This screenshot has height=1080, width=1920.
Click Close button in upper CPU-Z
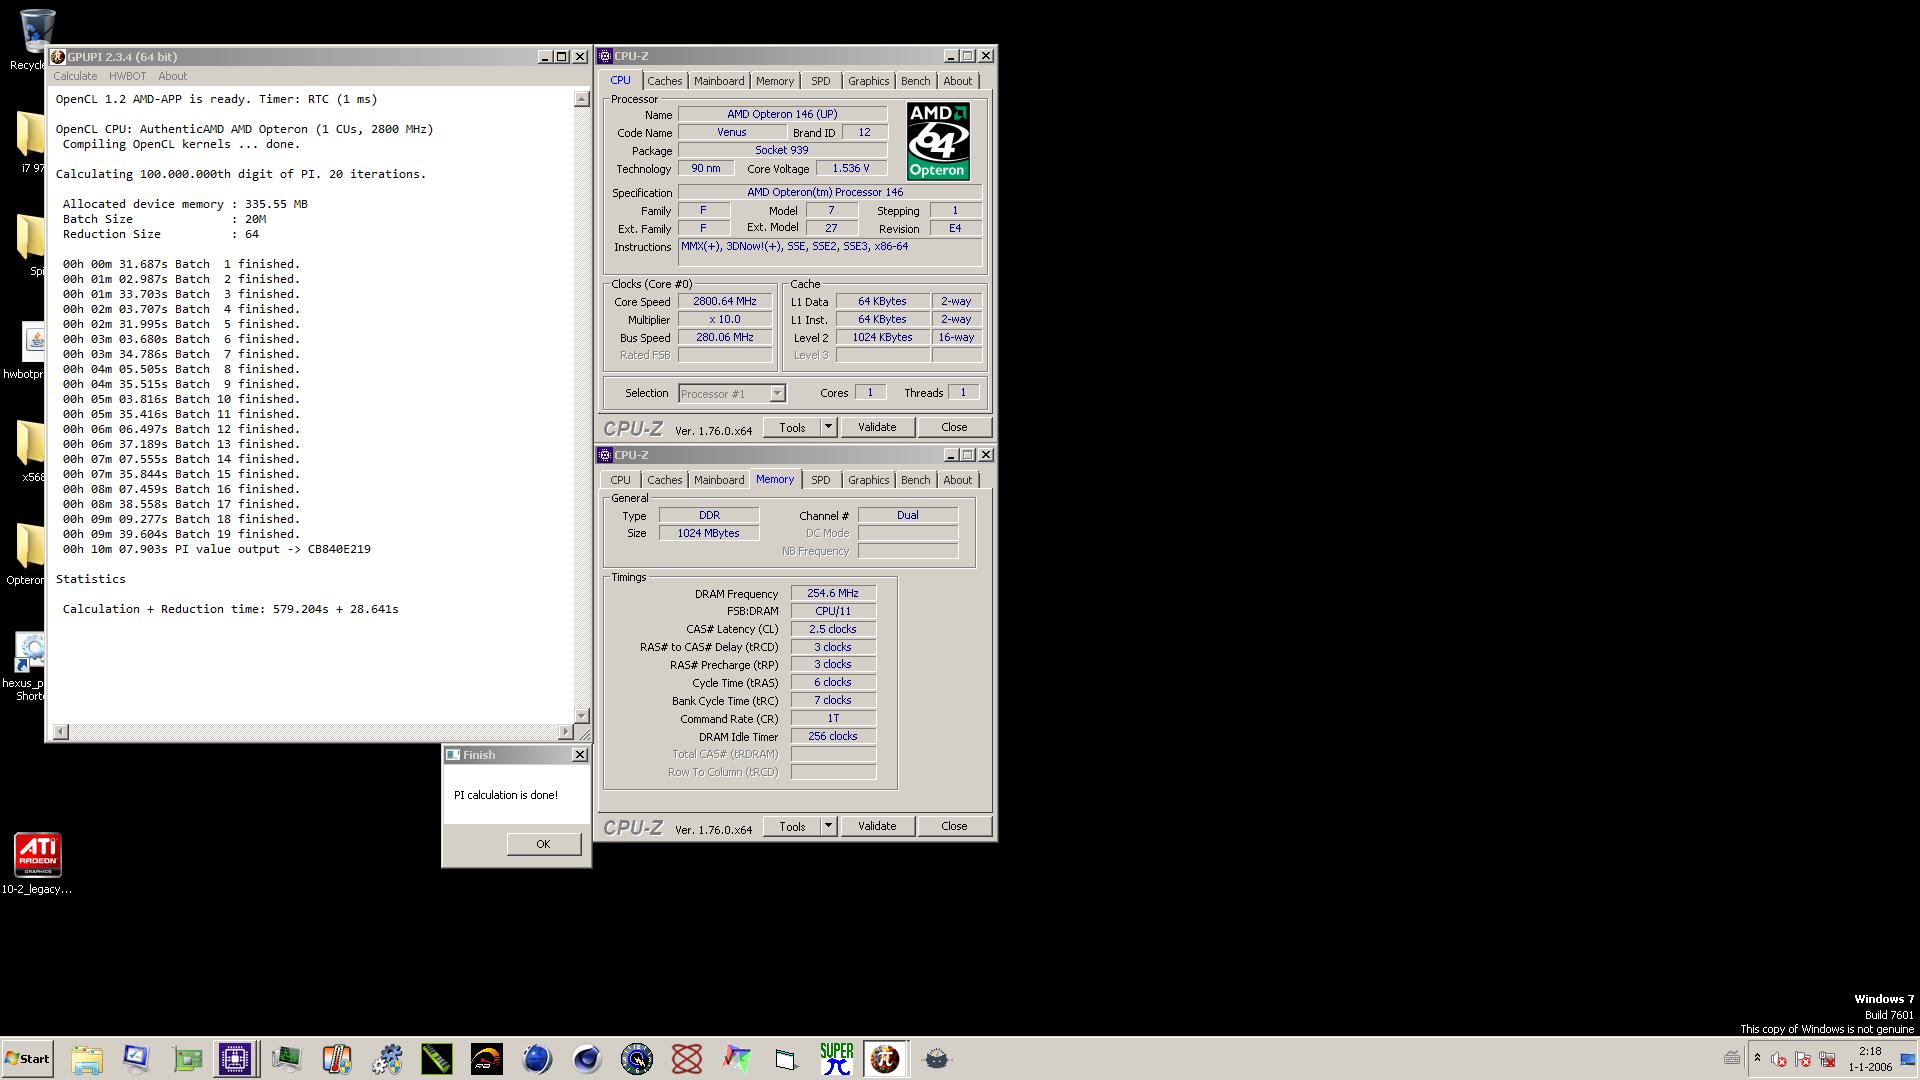tap(954, 427)
